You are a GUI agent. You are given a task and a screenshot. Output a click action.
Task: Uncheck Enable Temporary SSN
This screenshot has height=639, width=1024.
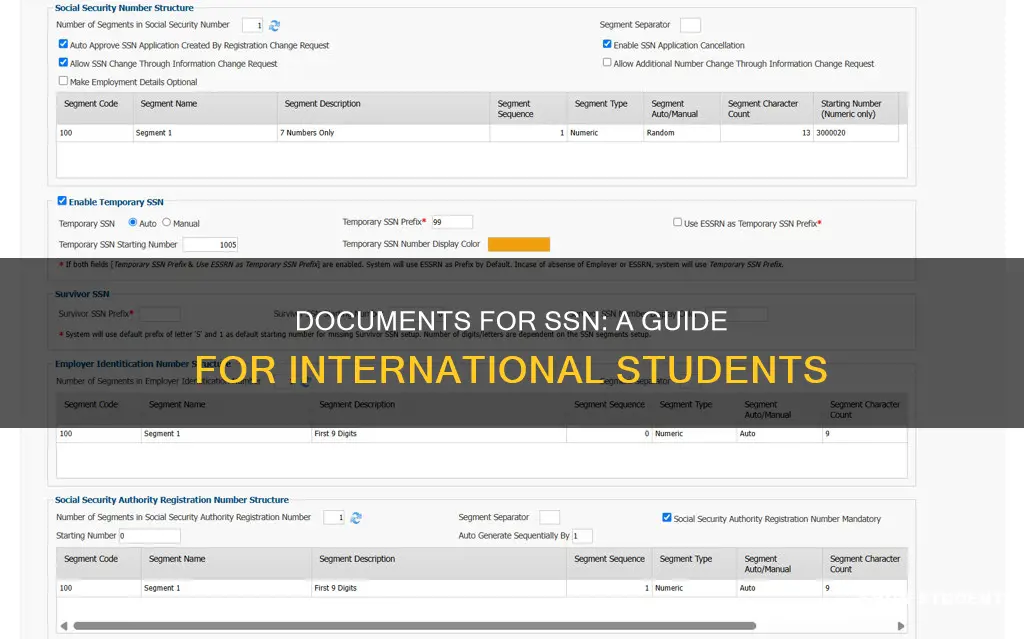click(x=62, y=201)
